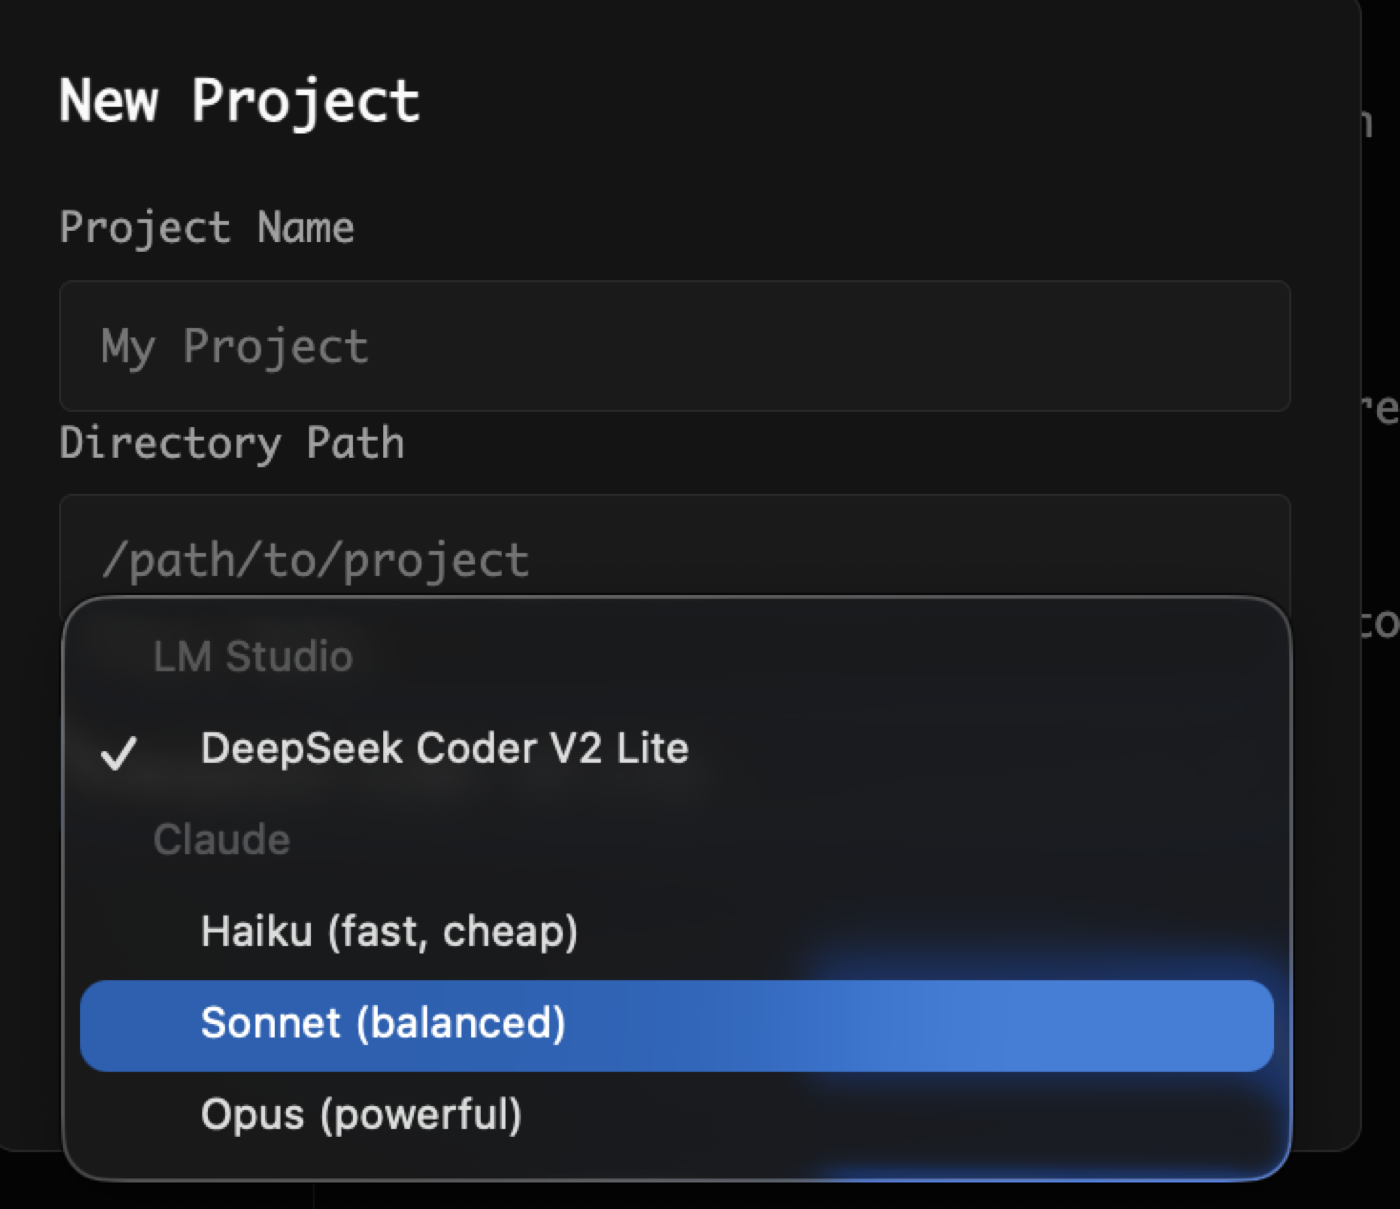Click the Opus (powerful) text label
Viewport: 1400px width, 1209px height.
coord(360,1114)
